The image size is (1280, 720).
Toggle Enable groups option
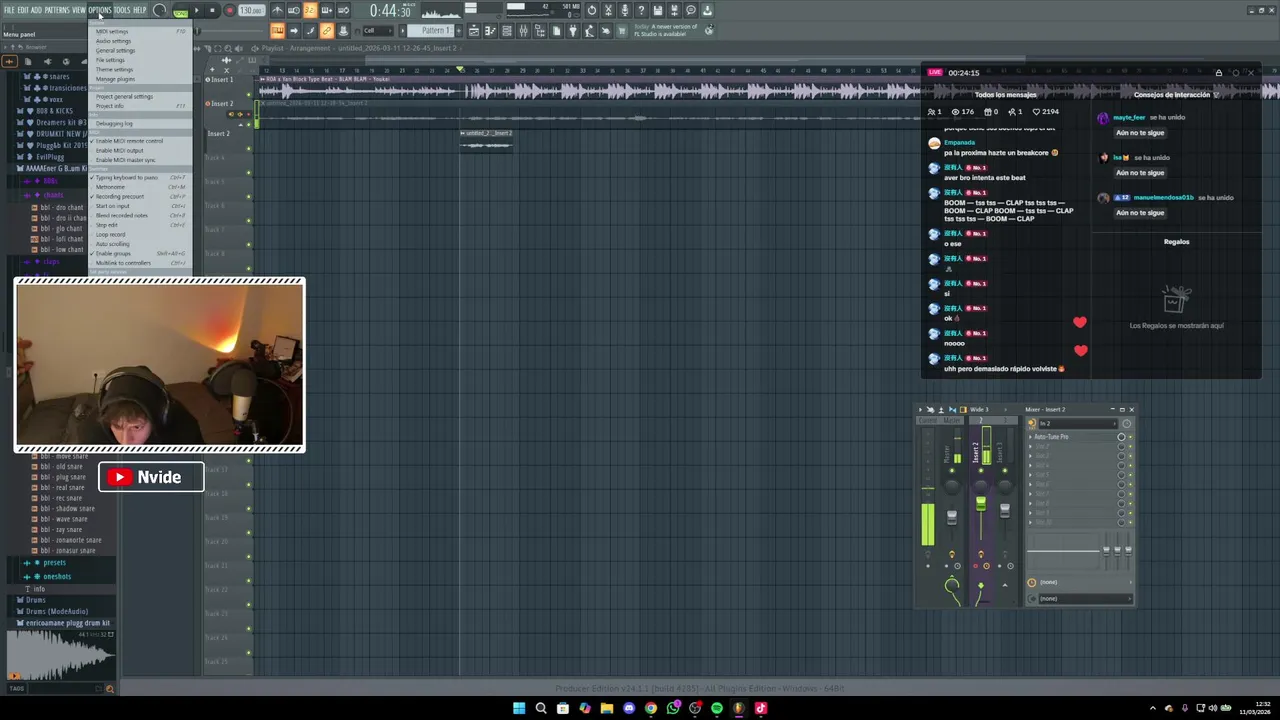pos(140,254)
